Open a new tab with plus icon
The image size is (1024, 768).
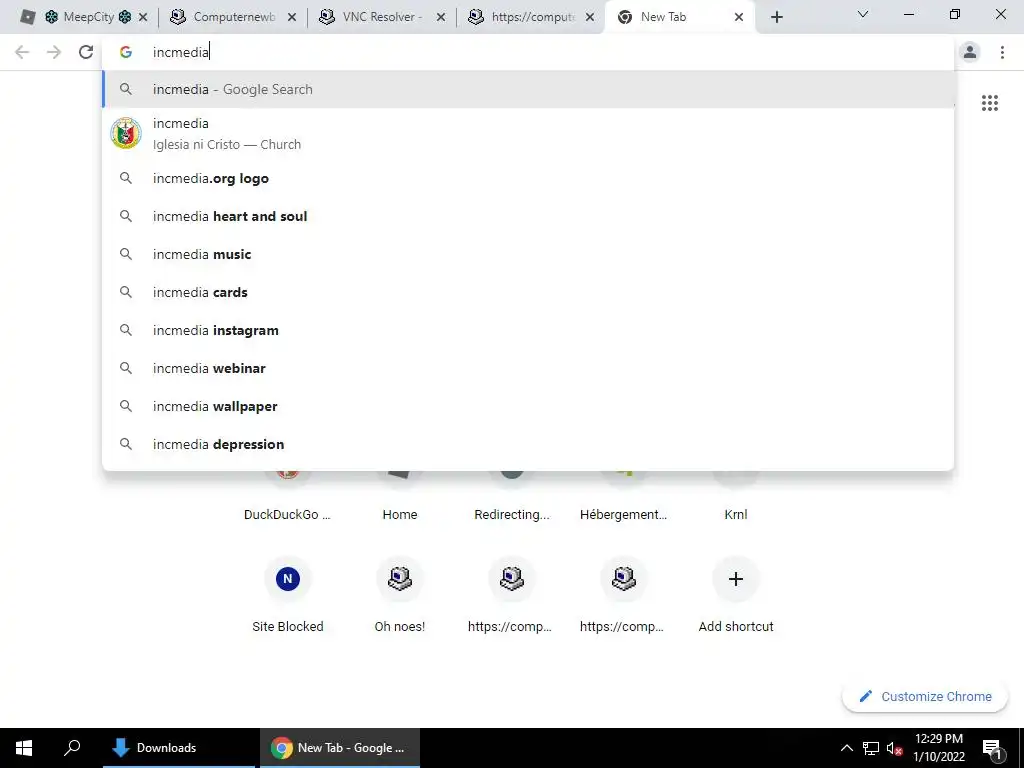pos(776,17)
